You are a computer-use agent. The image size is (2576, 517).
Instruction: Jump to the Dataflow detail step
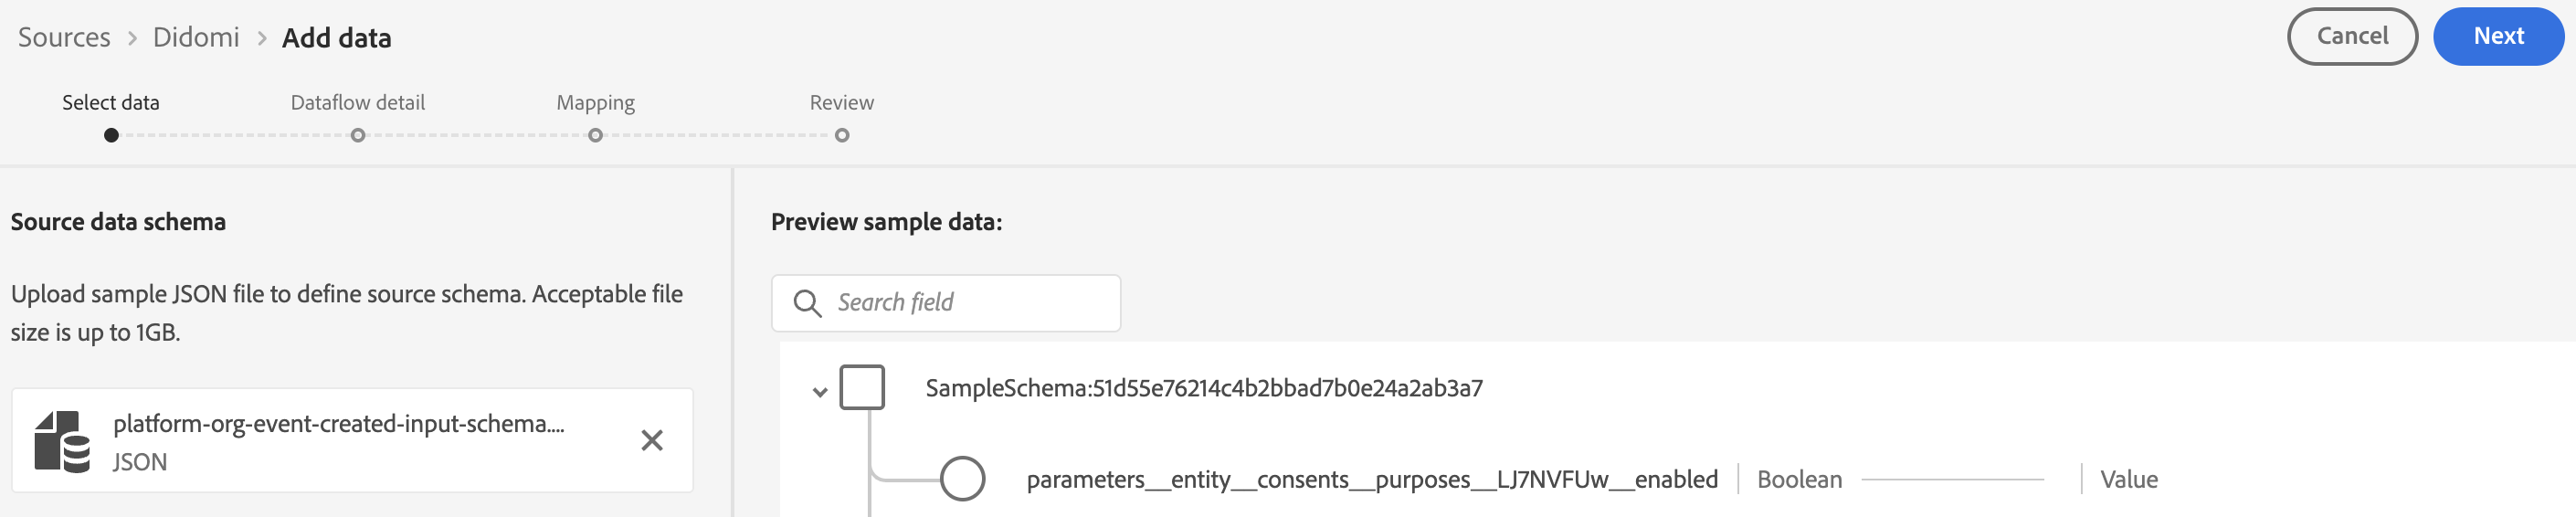pyautogui.click(x=357, y=135)
